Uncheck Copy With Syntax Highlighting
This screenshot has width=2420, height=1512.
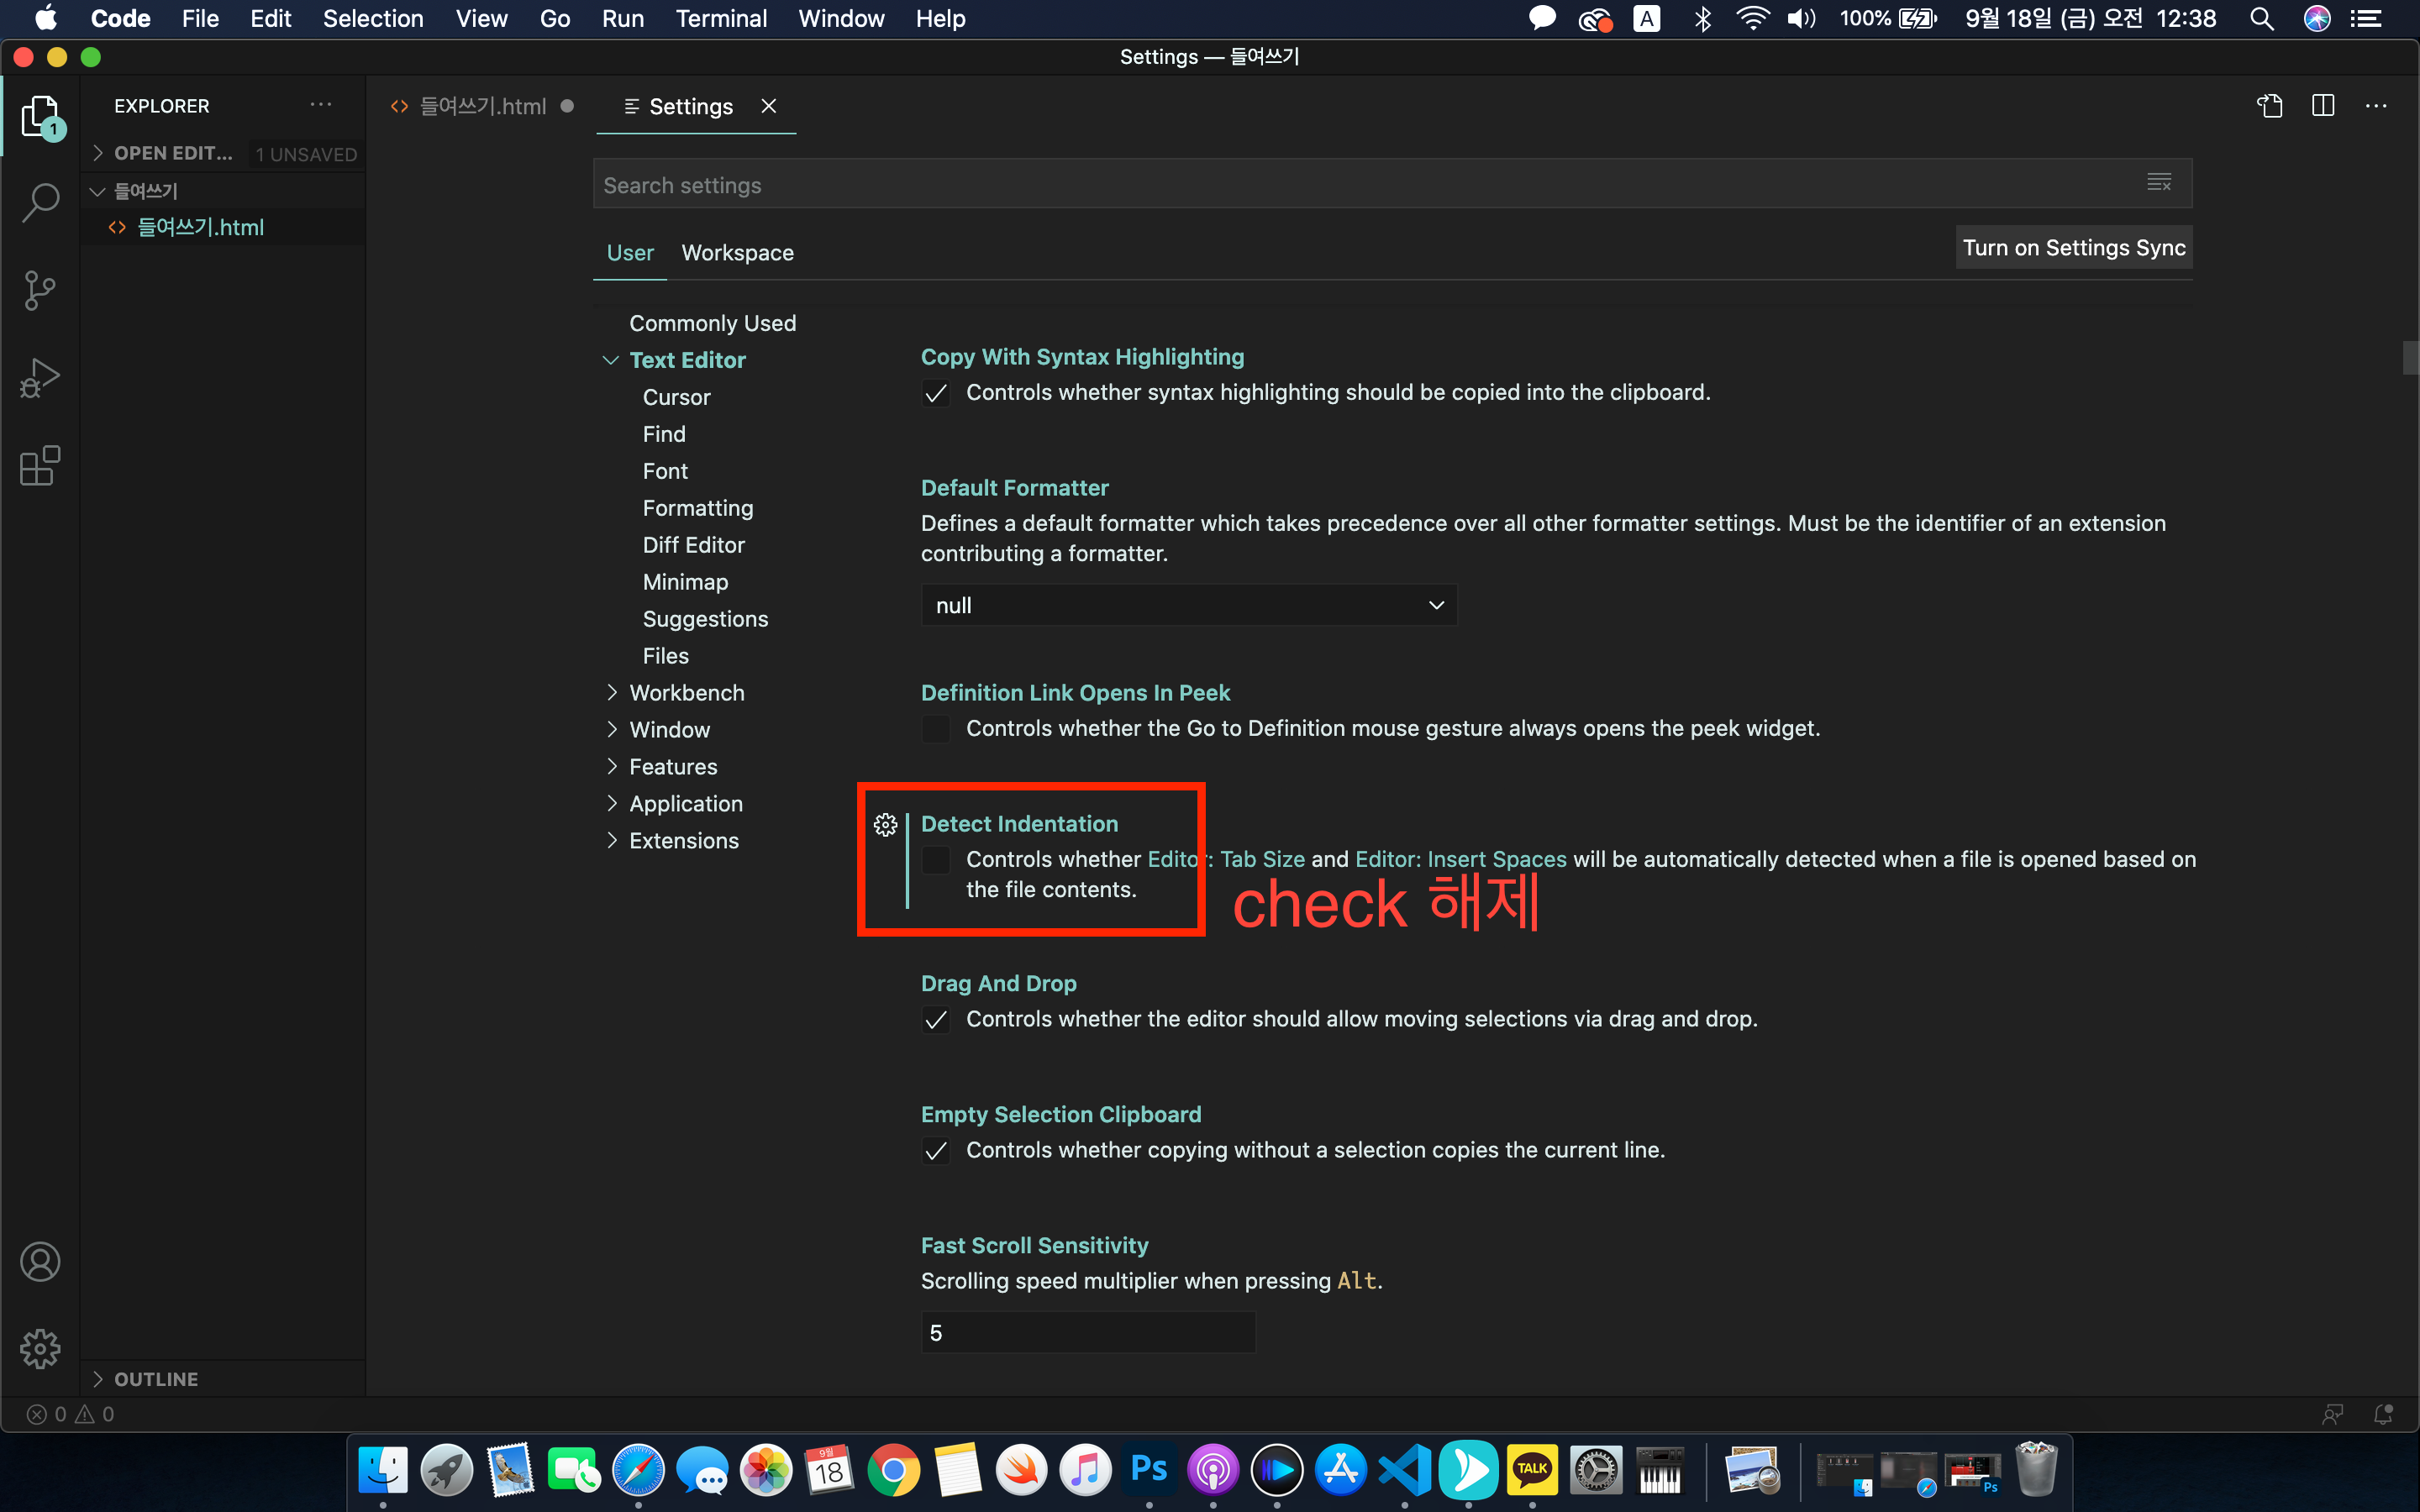936,393
